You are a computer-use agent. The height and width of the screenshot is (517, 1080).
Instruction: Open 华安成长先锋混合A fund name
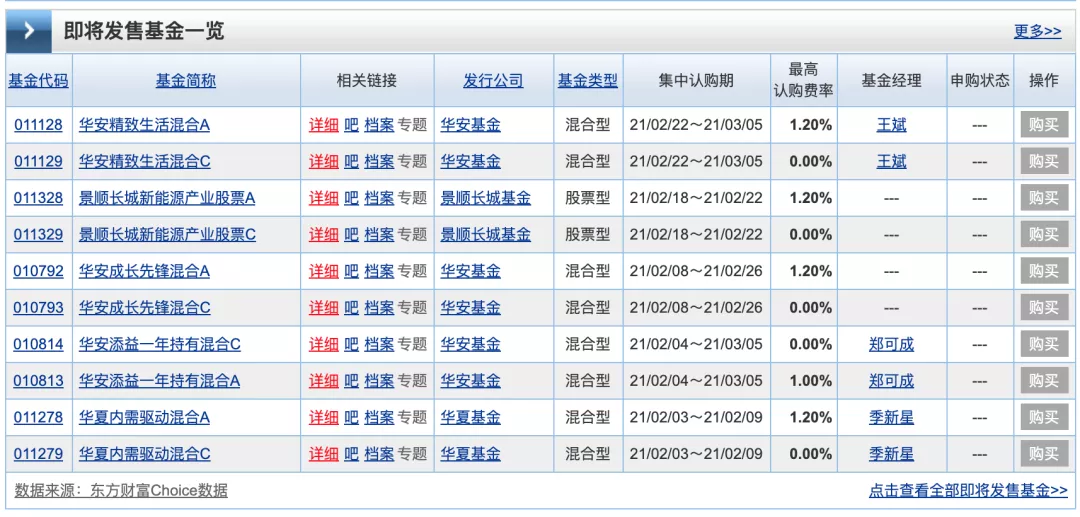tap(145, 271)
